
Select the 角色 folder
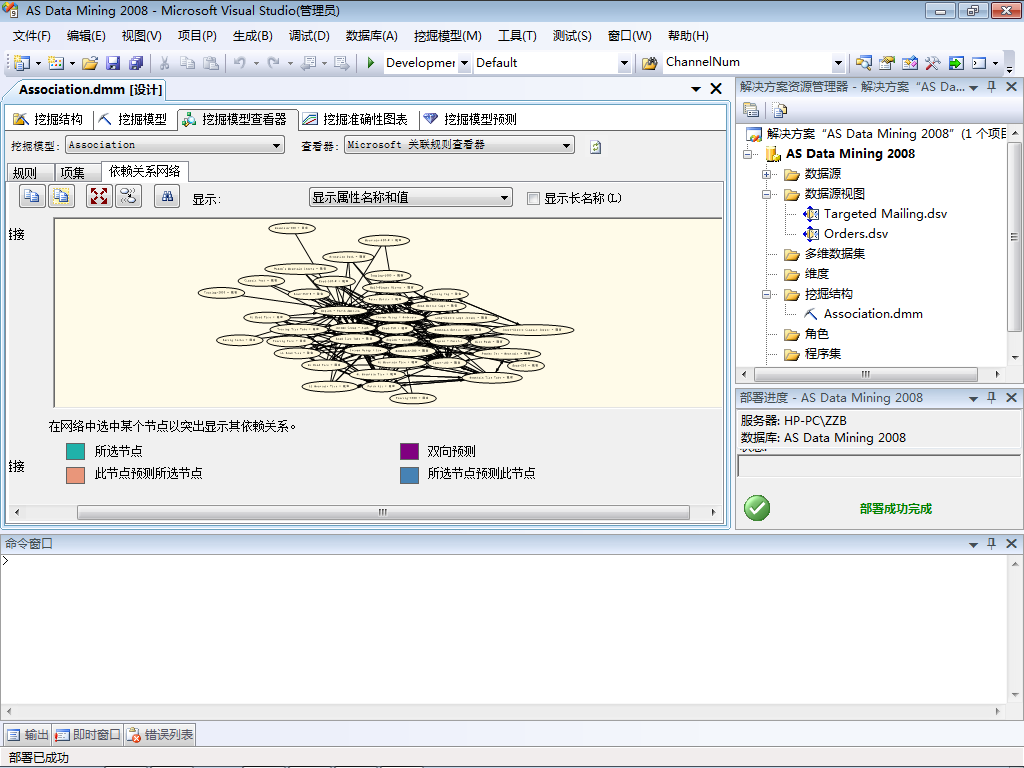point(816,334)
